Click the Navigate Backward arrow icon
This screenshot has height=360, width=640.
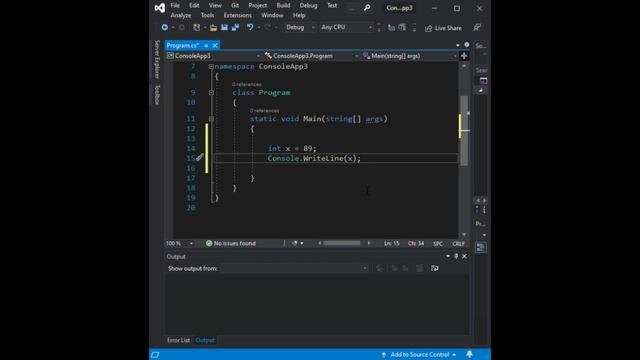(x=164, y=27)
